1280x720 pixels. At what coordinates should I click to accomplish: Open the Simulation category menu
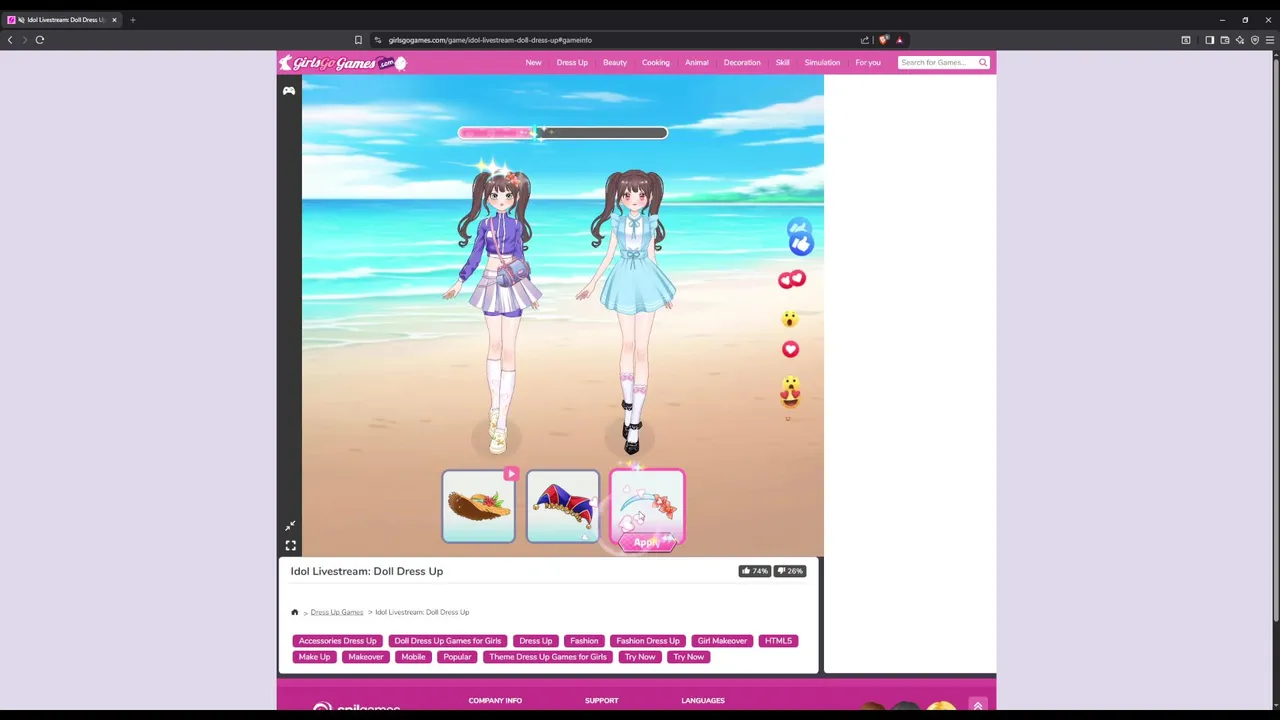(822, 63)
